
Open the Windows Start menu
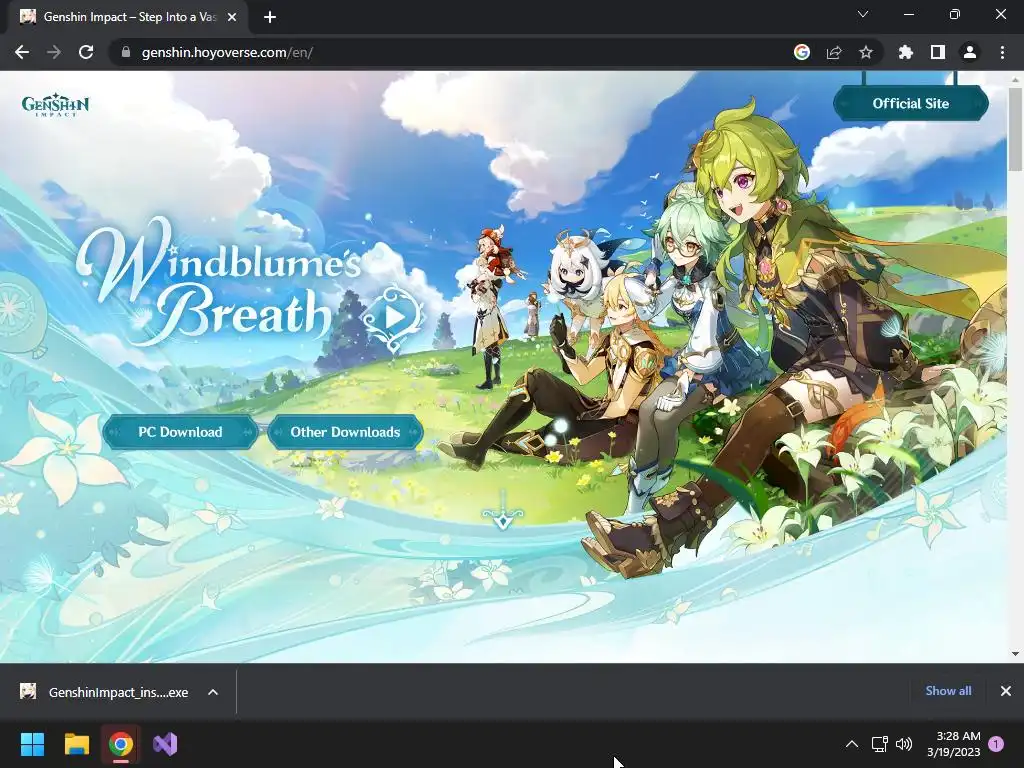pyautogui.click(x=32, y=744)
